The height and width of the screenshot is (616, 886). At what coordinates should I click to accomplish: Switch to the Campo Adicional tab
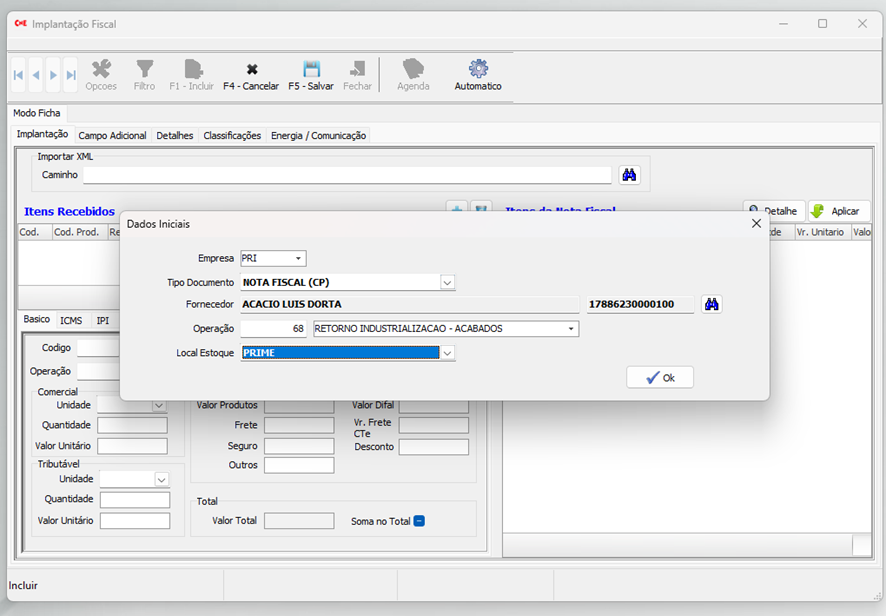(112, 135)
